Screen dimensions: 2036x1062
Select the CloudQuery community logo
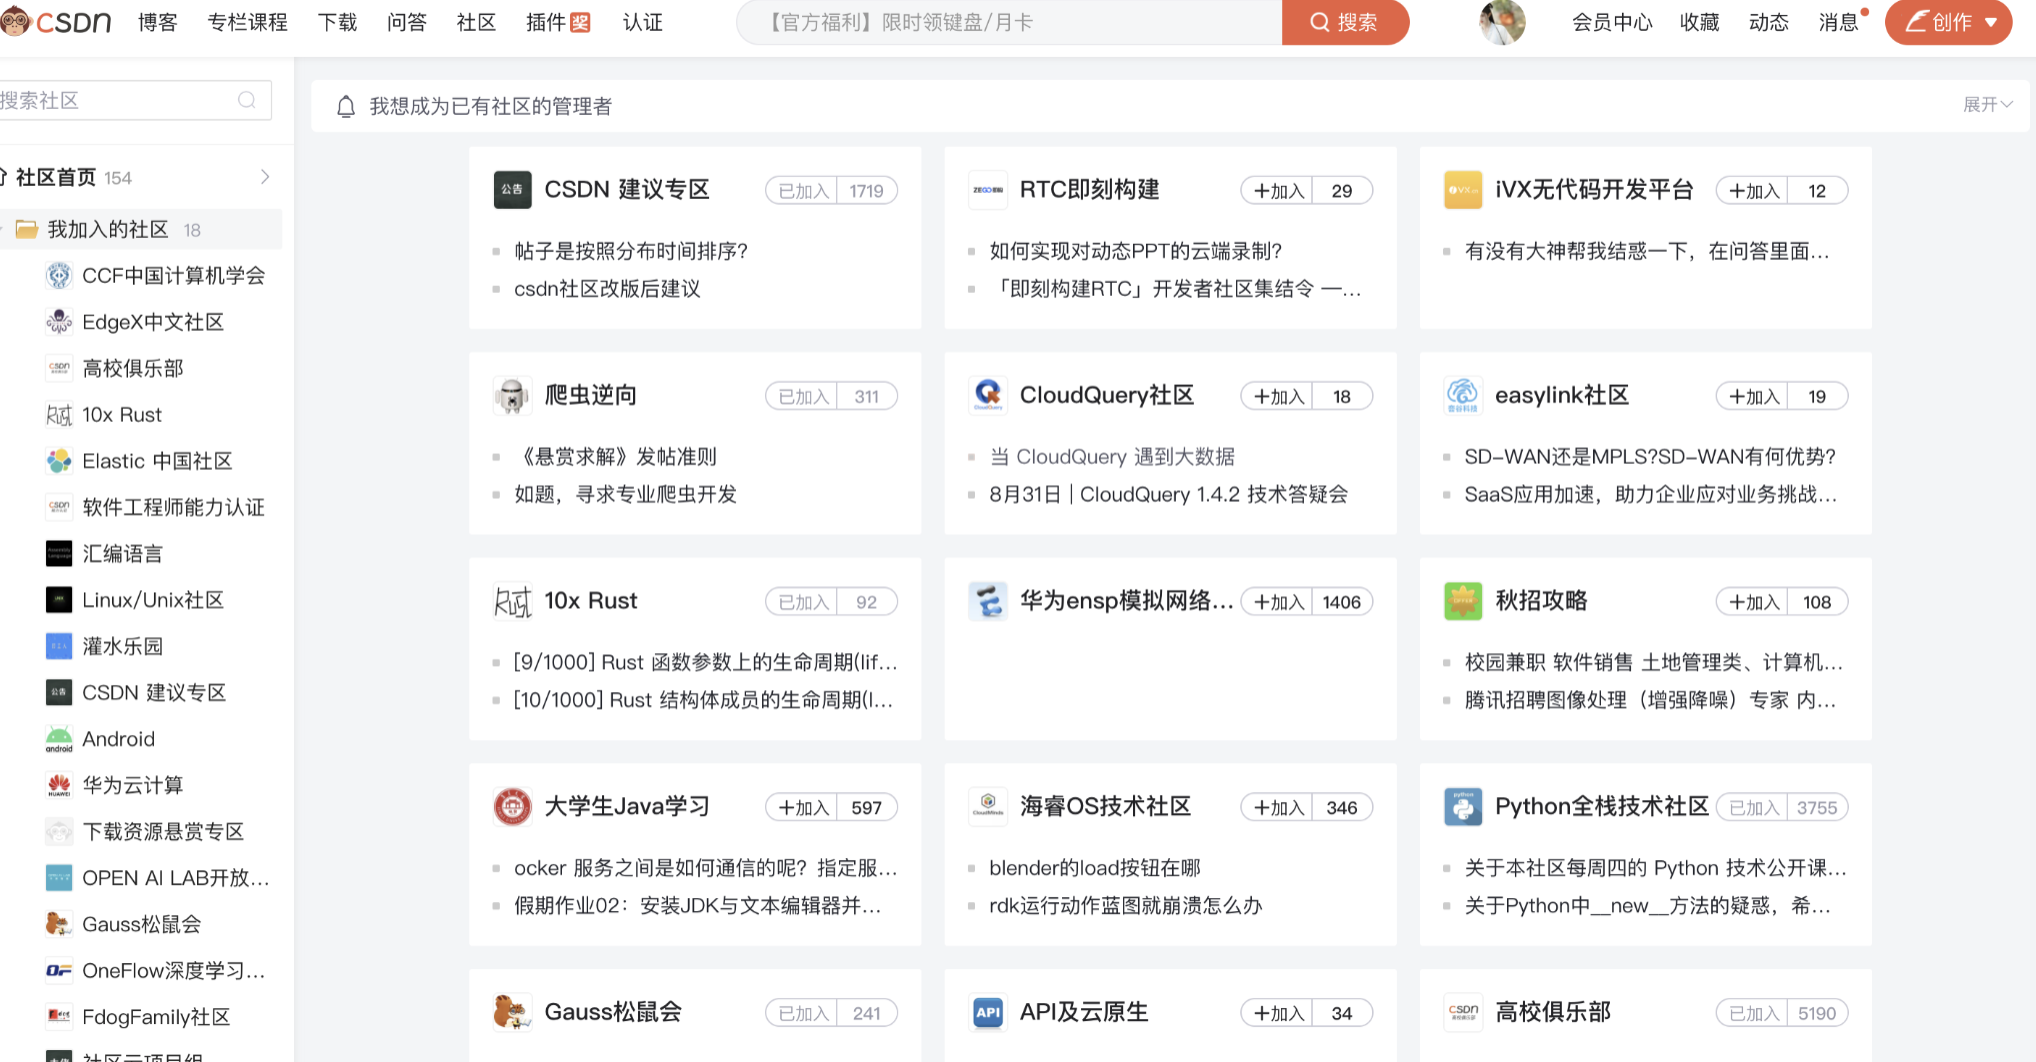tap(988, 395)
